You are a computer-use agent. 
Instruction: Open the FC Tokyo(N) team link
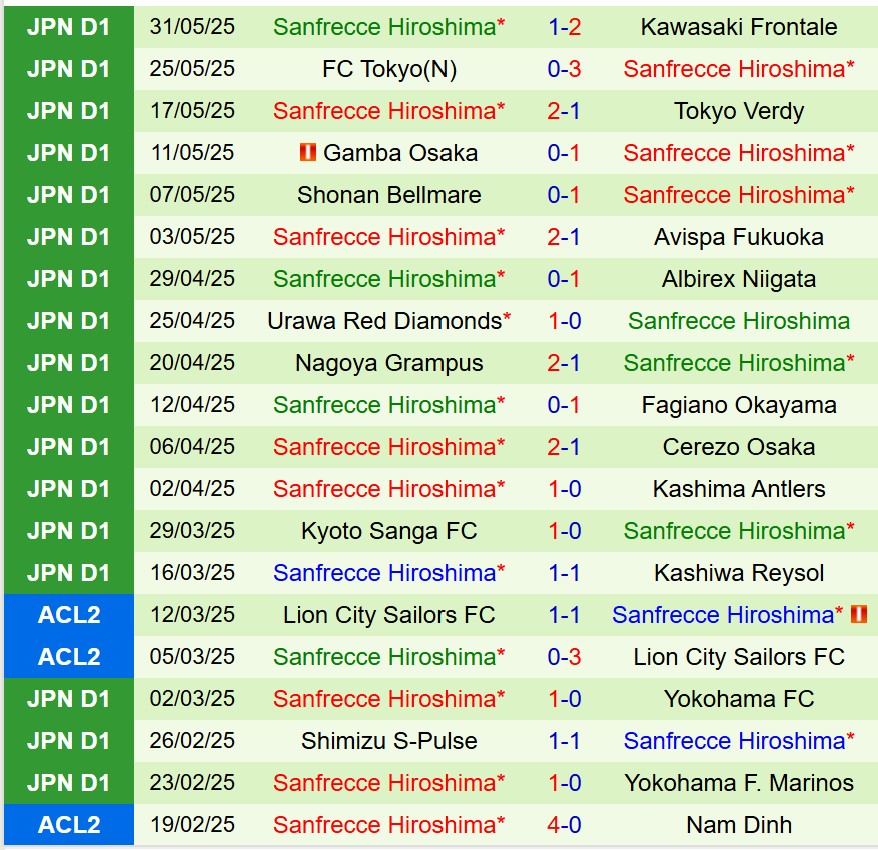pos(389,69)
